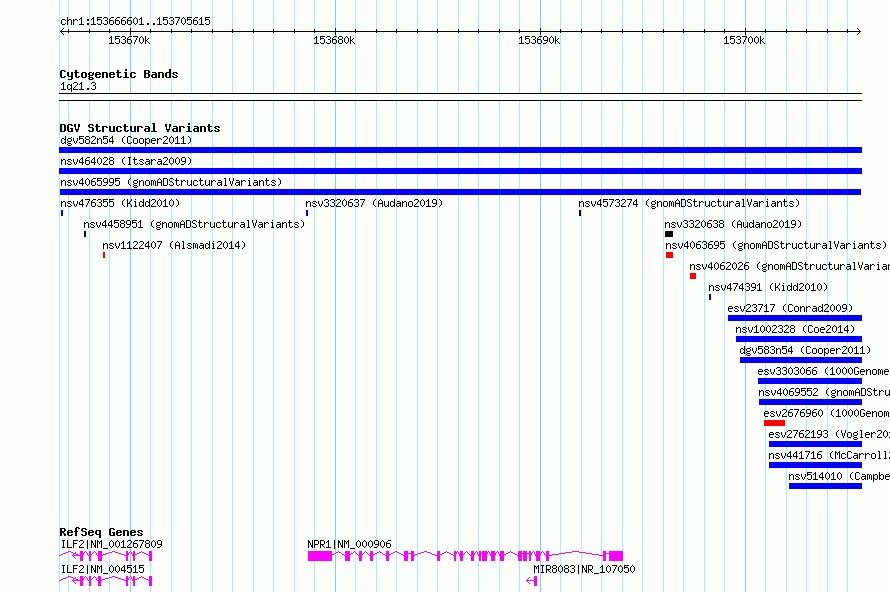
Task: Click the blue nsv1002328 variant bar
Action: (x=799, y=339)
